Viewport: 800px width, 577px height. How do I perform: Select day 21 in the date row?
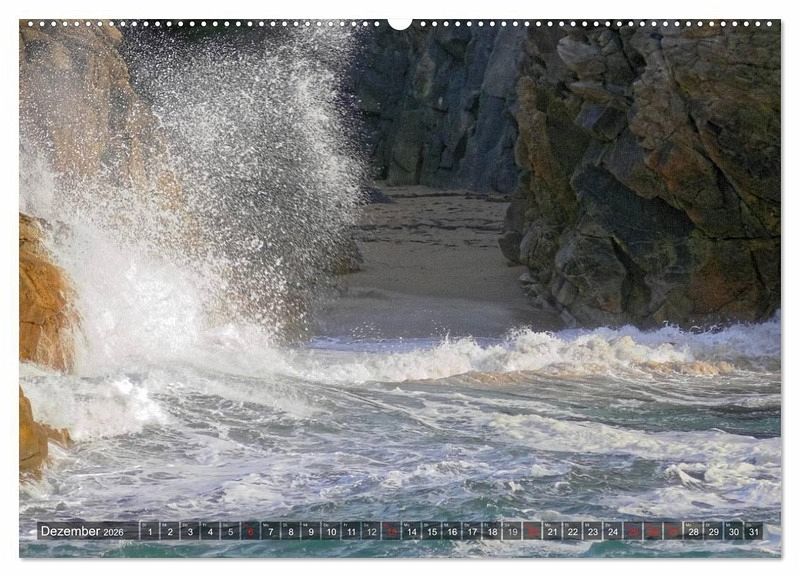pos(552,531)
